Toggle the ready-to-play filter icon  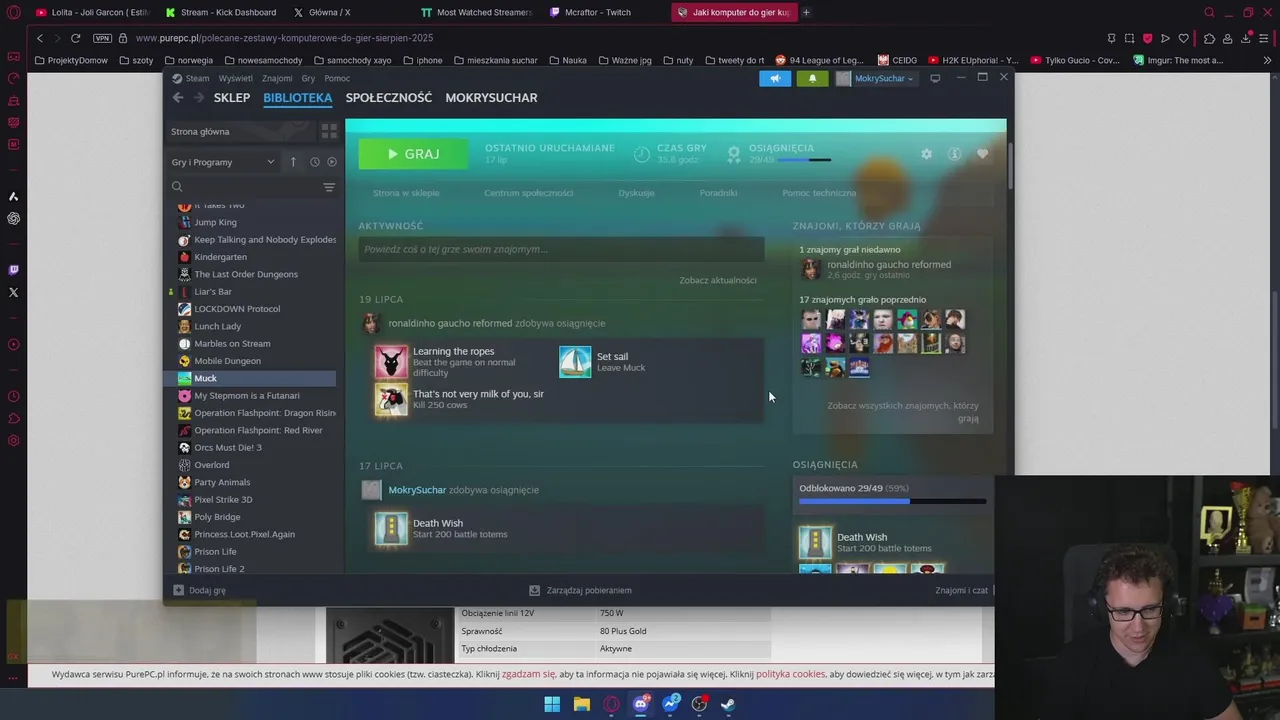[x=332, y=162]
